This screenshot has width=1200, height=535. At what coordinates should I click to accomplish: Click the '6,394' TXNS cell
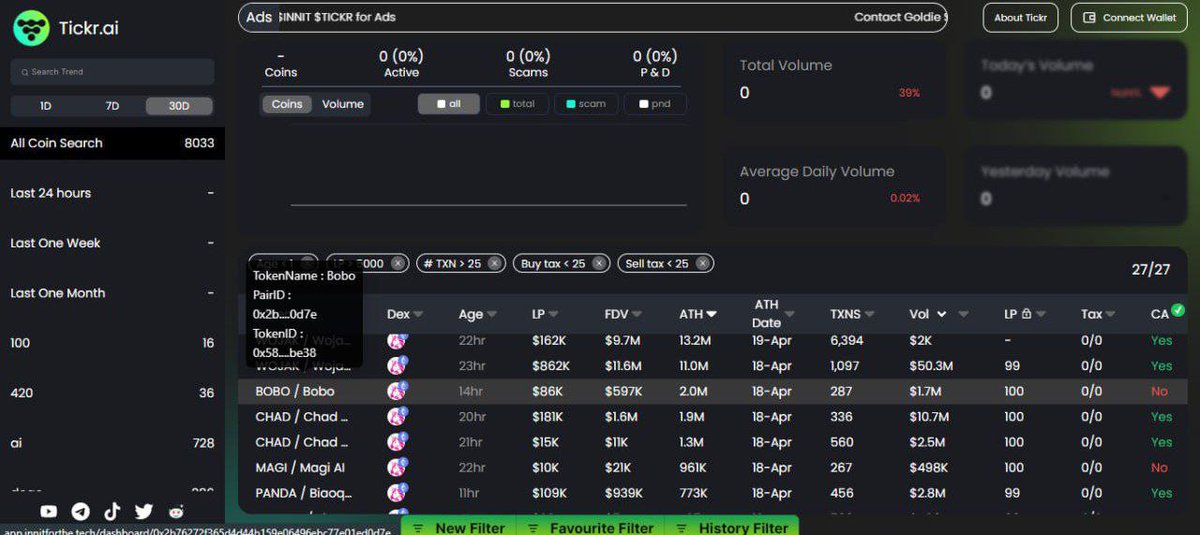pyautogui.click(x=847, y=341)
